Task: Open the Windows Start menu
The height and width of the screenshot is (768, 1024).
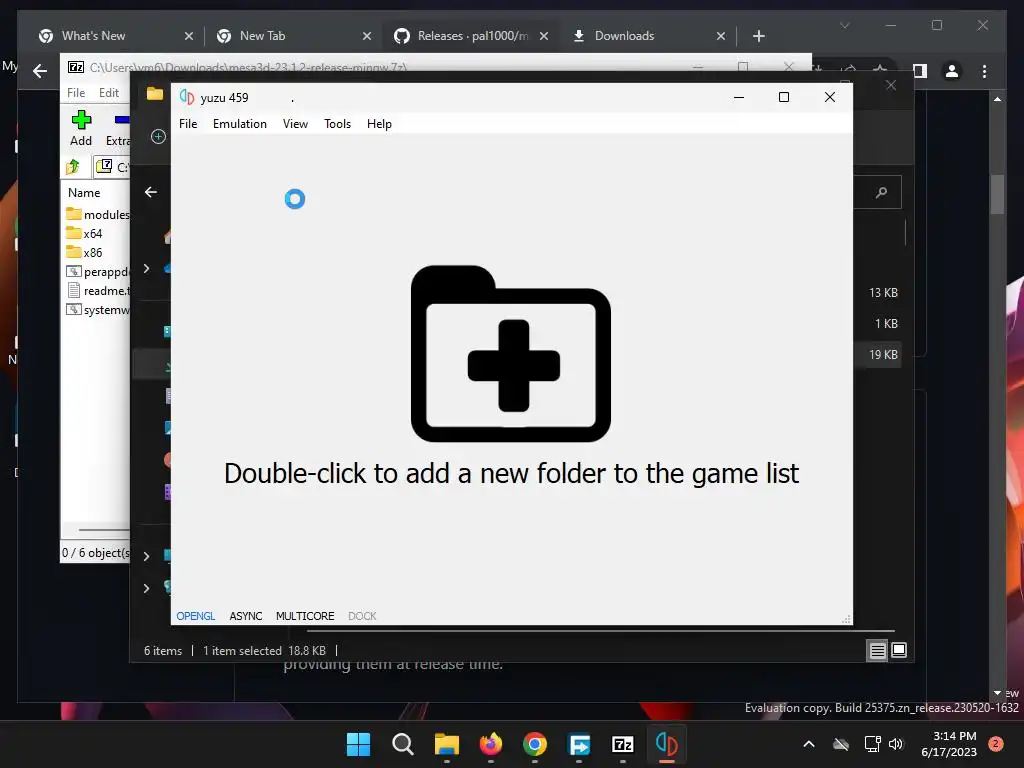Action: click(358, 744)
